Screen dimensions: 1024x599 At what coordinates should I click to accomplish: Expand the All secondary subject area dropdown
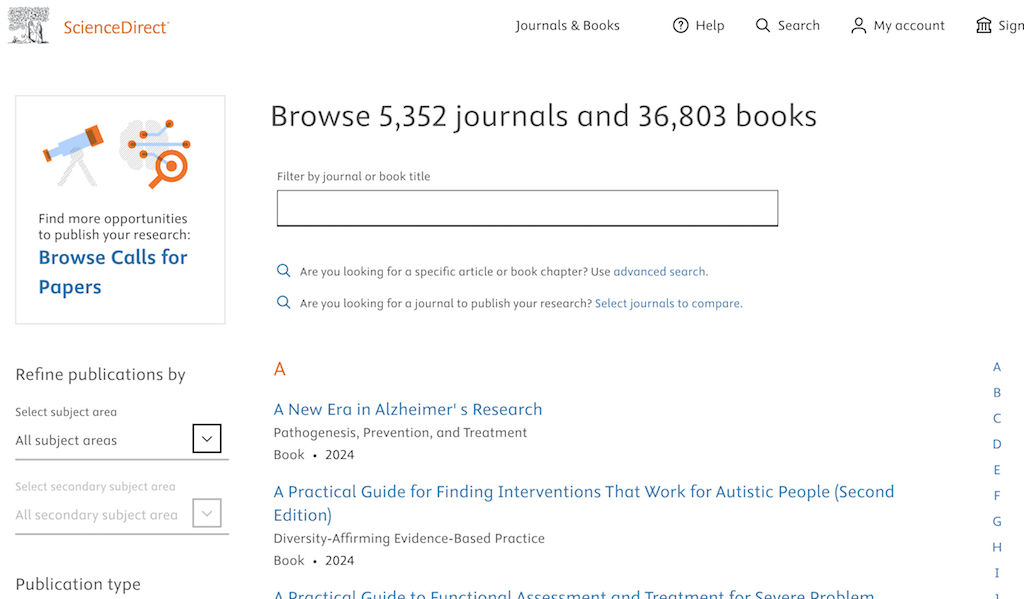click(206, 514)
